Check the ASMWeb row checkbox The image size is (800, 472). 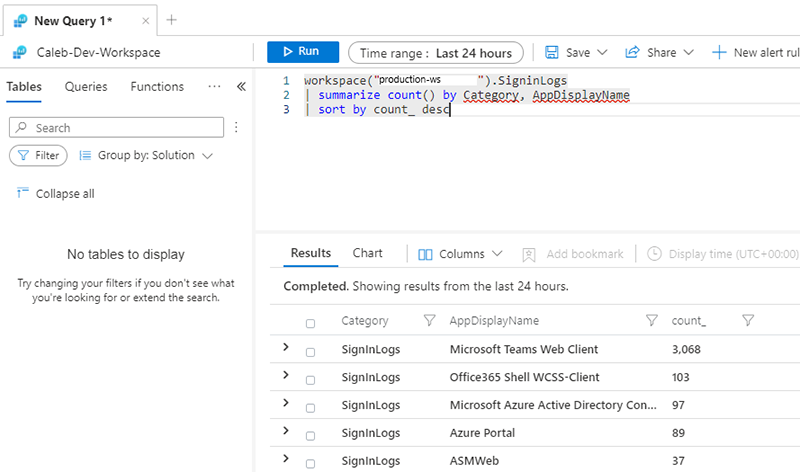pyautogui.click(x=310, y=464)
